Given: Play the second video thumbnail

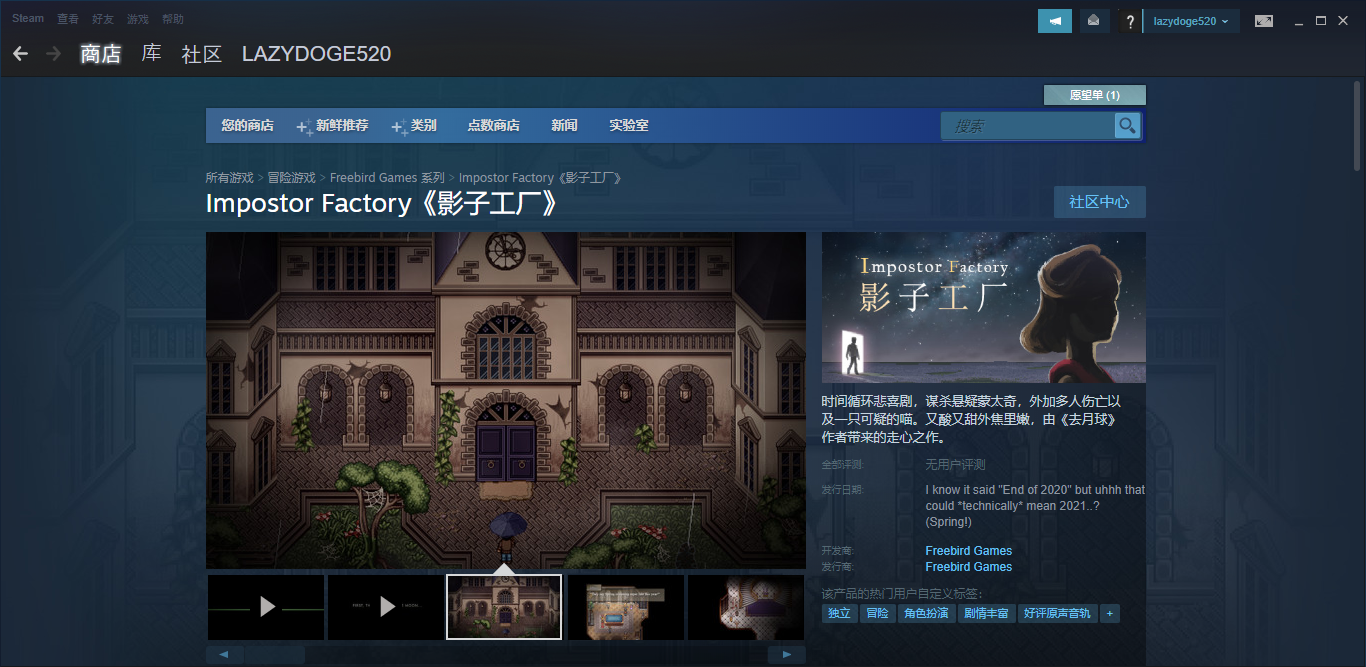Looking at the screenshot, I should 386,607.
